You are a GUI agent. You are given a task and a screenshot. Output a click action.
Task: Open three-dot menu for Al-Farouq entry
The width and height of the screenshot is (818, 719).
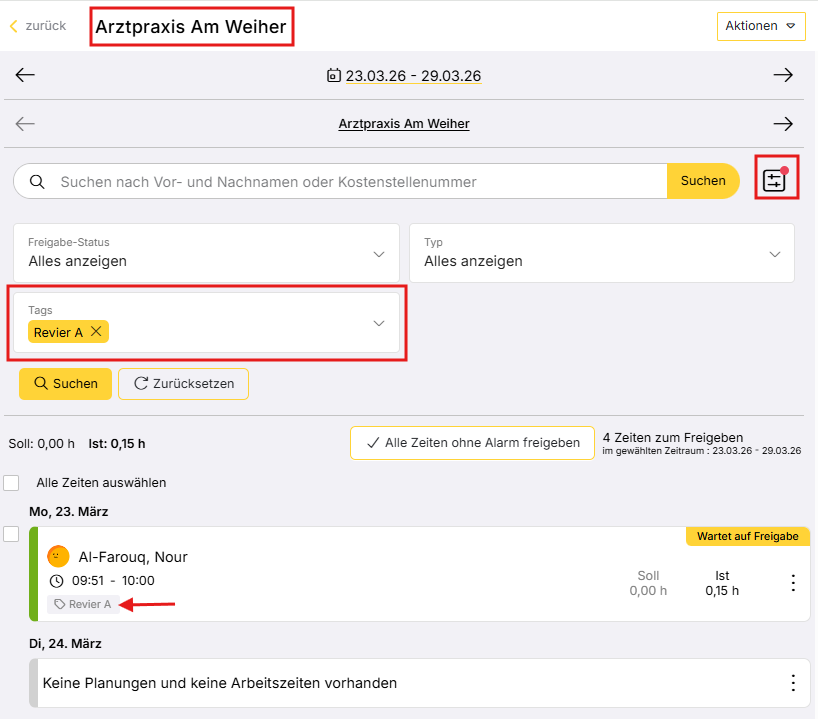pos(793,583)
